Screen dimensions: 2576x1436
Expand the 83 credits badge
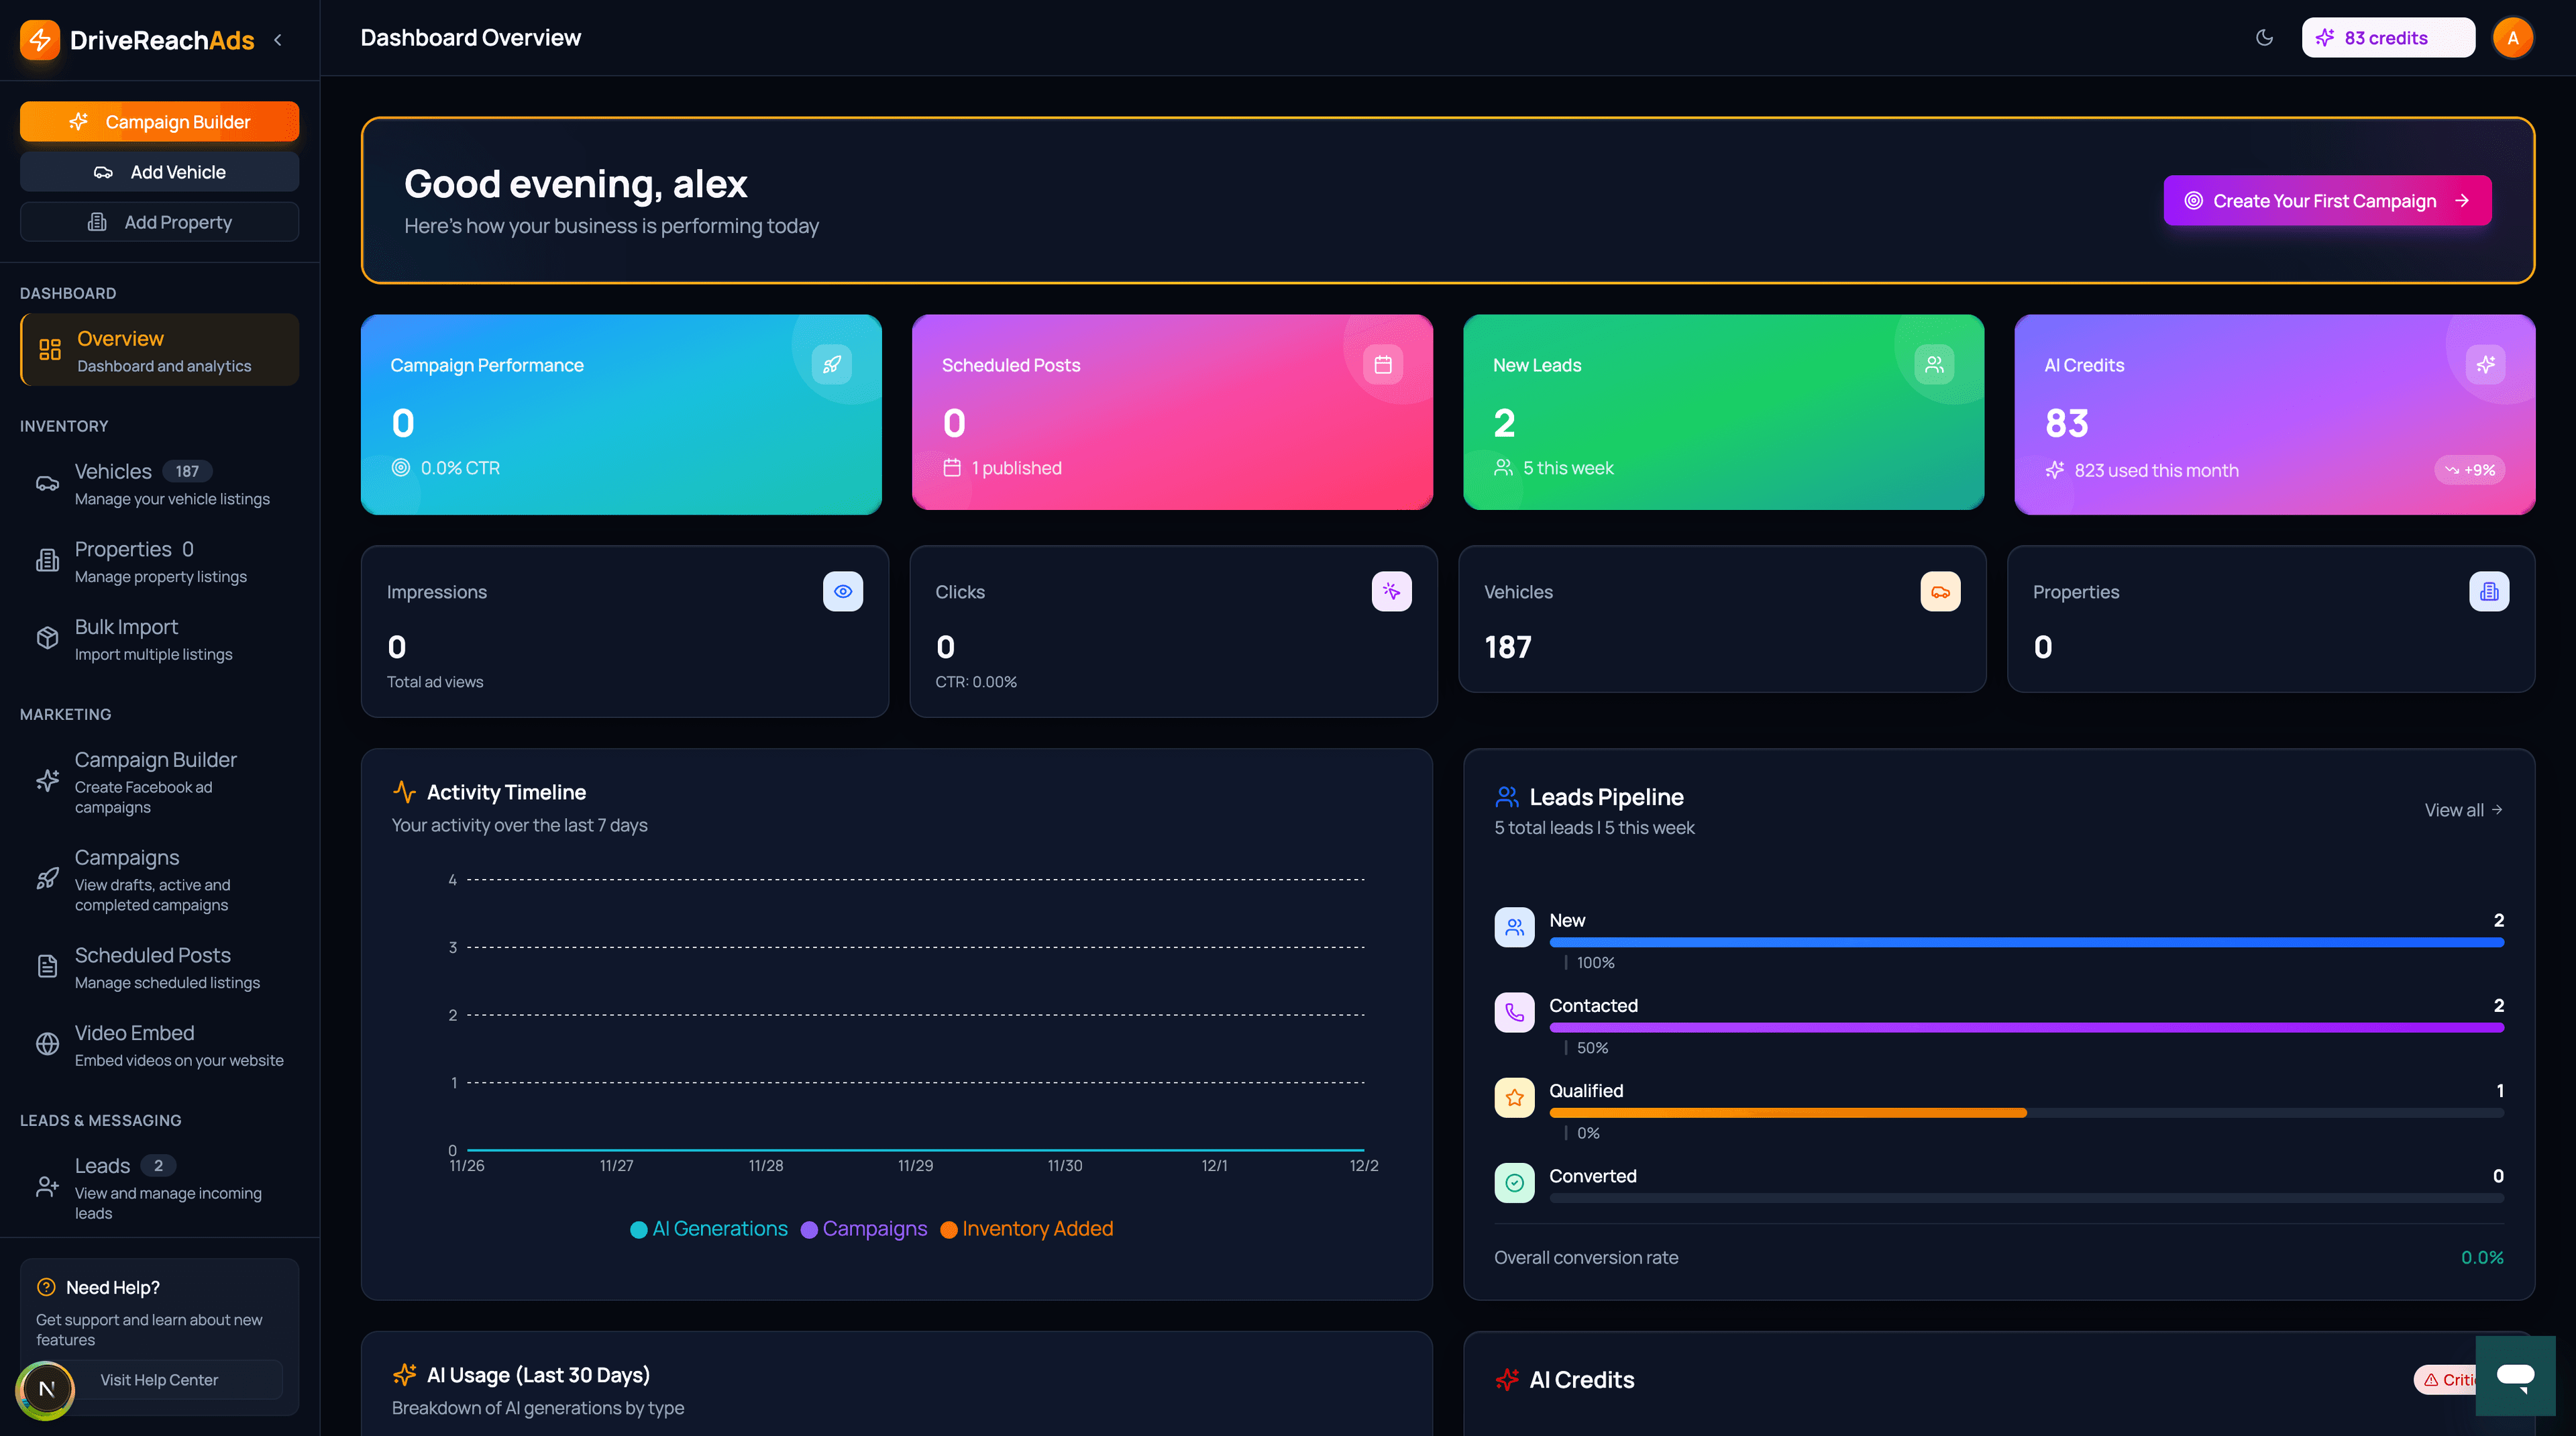tap(2388, 37)
